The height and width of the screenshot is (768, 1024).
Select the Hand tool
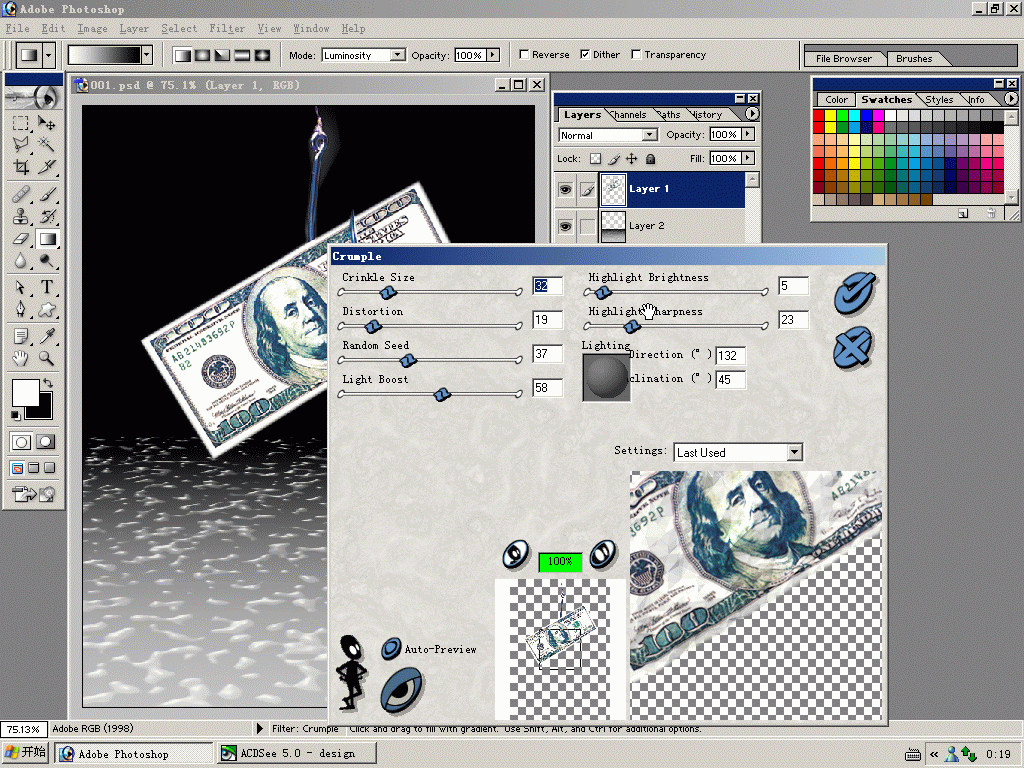pos(21,358)
